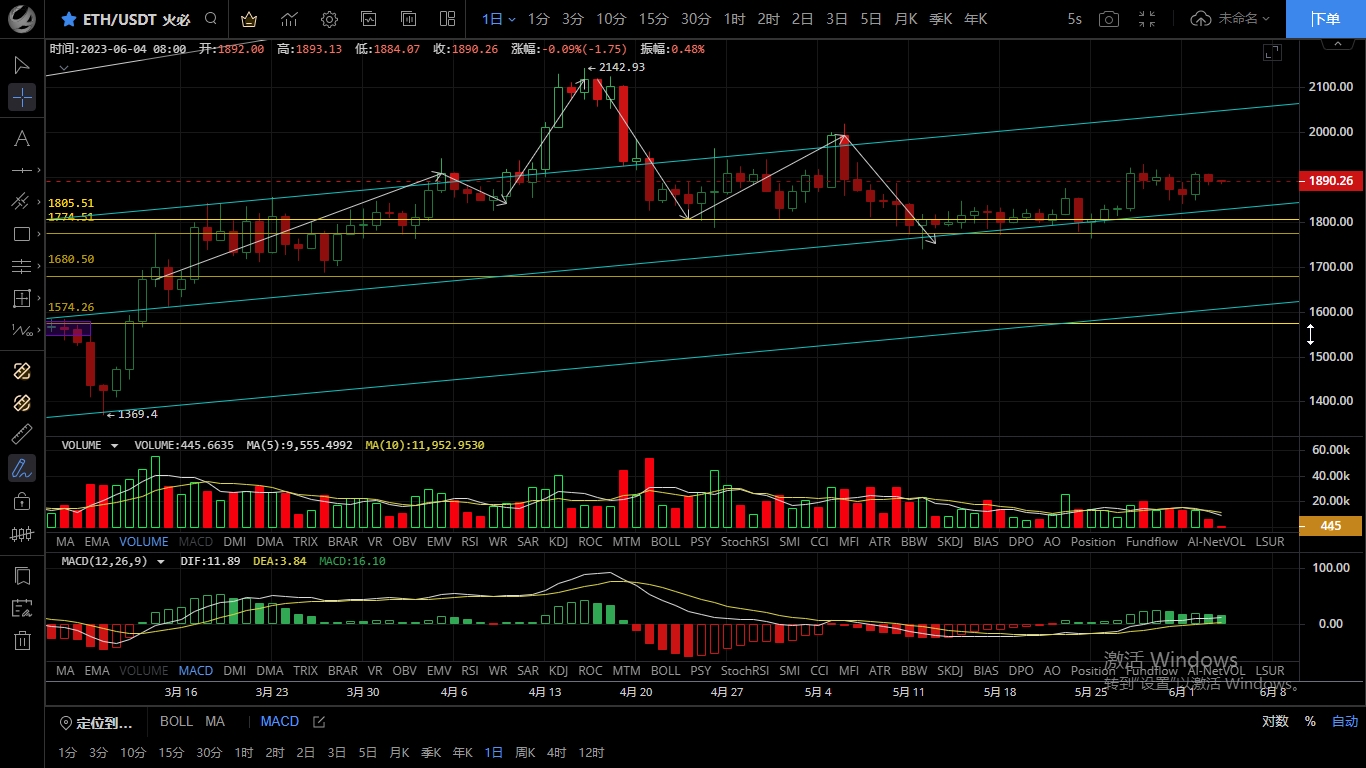Click the 5s refresh interval button
1366x768 pixels.
pos(1074,19)
